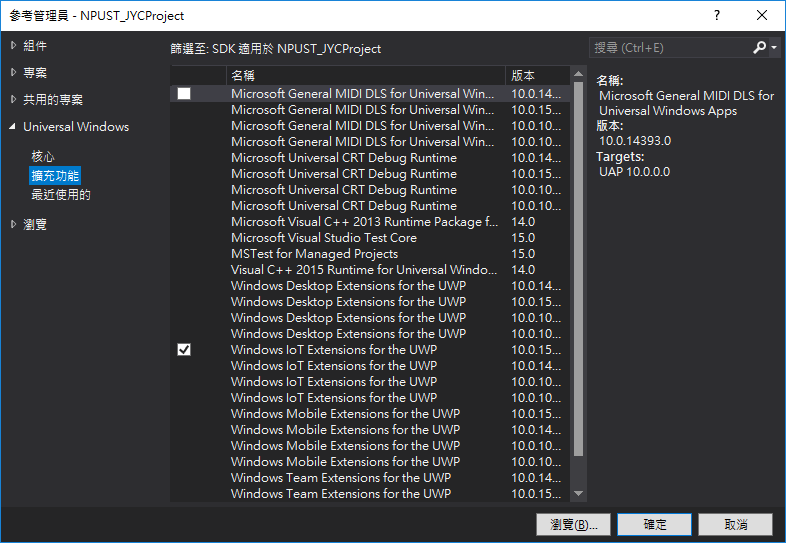Click version 15.0 of Visual Studio Test Core
This screenshot has width=786, height=543.
click(523, 238)
